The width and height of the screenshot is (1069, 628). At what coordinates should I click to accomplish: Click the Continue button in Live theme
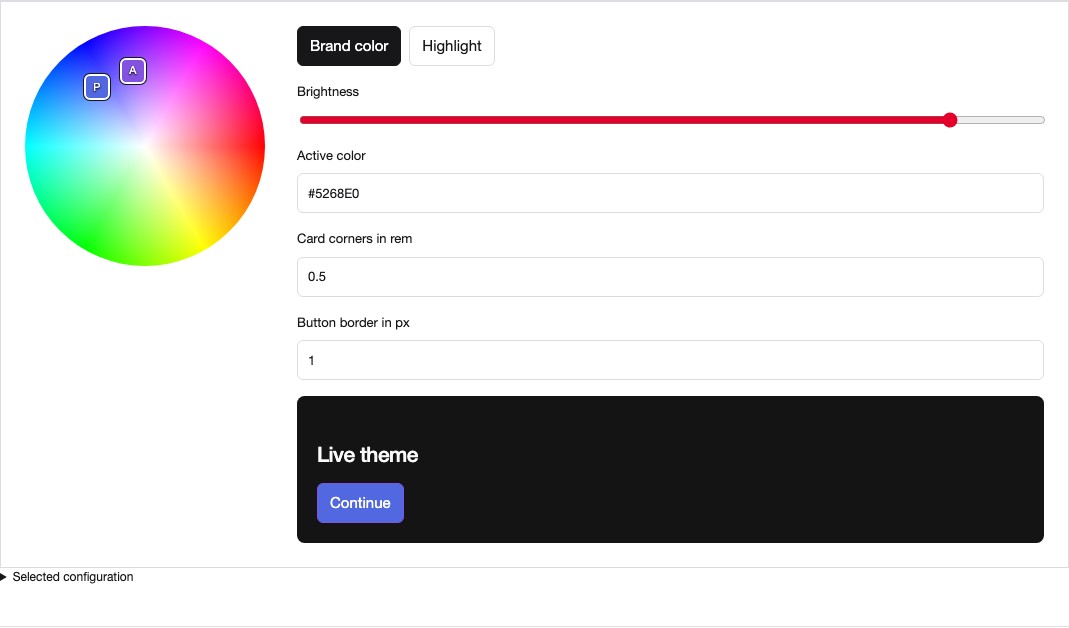(x=360, y=503)
